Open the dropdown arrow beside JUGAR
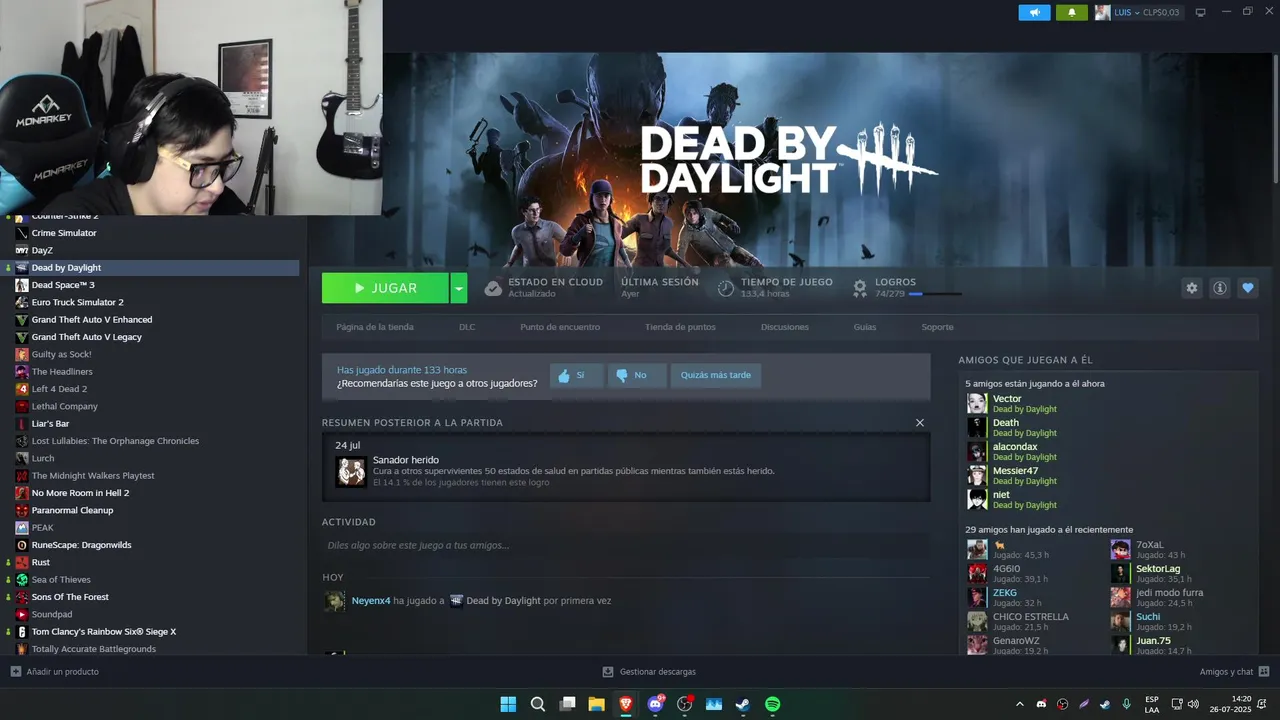 pos(459,288)
